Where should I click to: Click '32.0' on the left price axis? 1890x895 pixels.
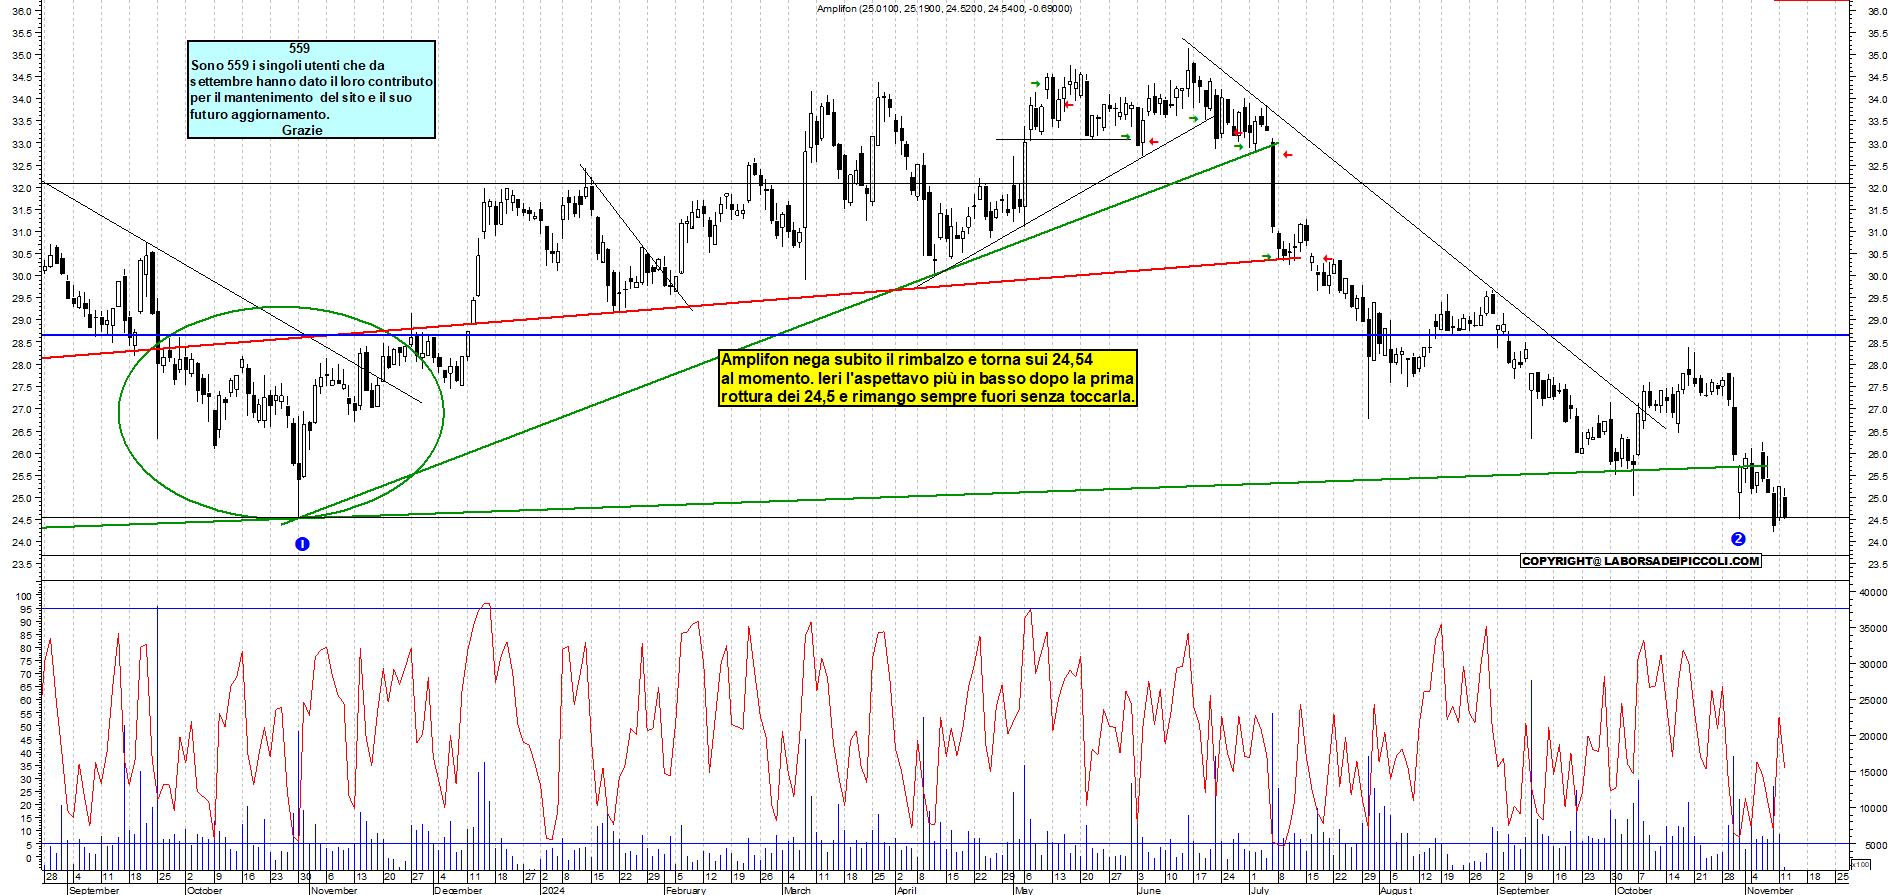click(23, 188)
